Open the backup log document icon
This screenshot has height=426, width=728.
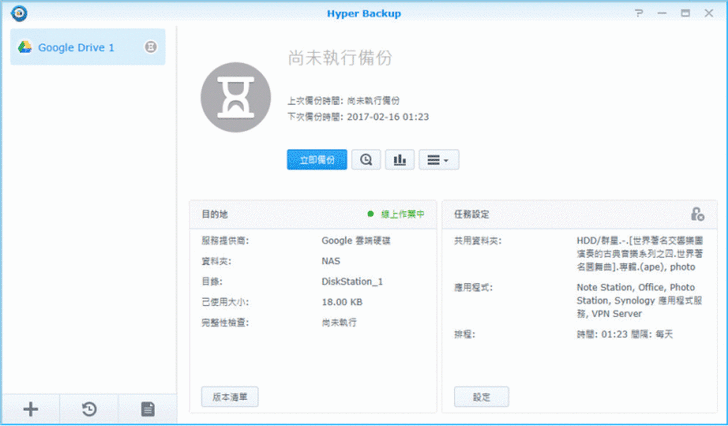pyautogui.click(x=147, y=408)
